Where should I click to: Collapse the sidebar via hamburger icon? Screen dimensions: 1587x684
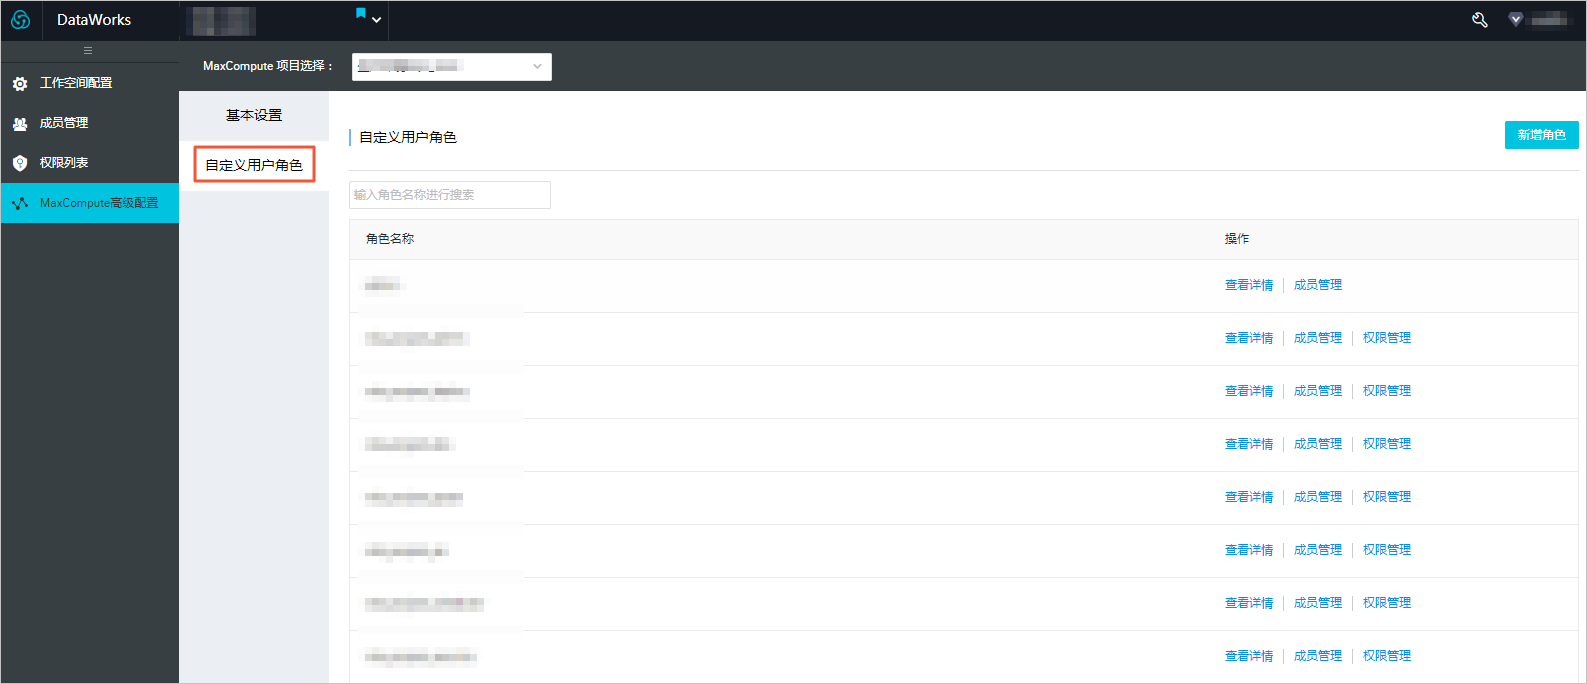[x=88, y=50]
